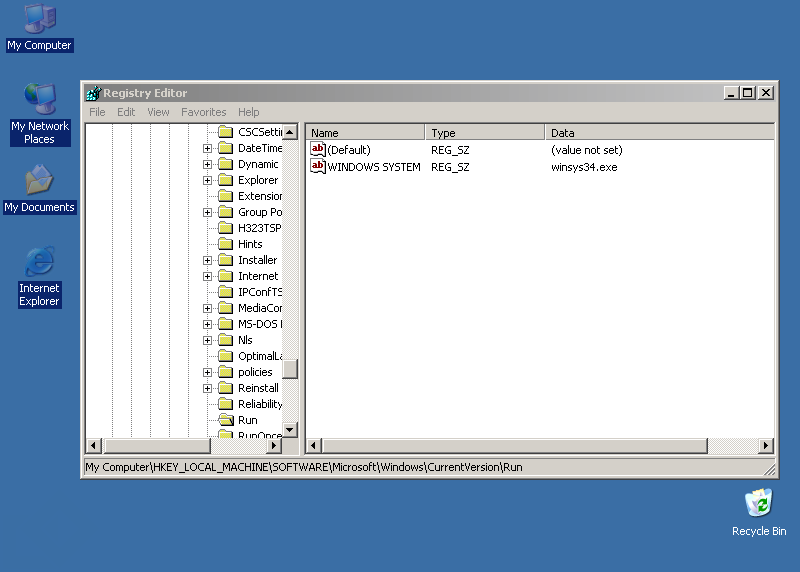Expand the Explorer registry key

tap(207, 180)
